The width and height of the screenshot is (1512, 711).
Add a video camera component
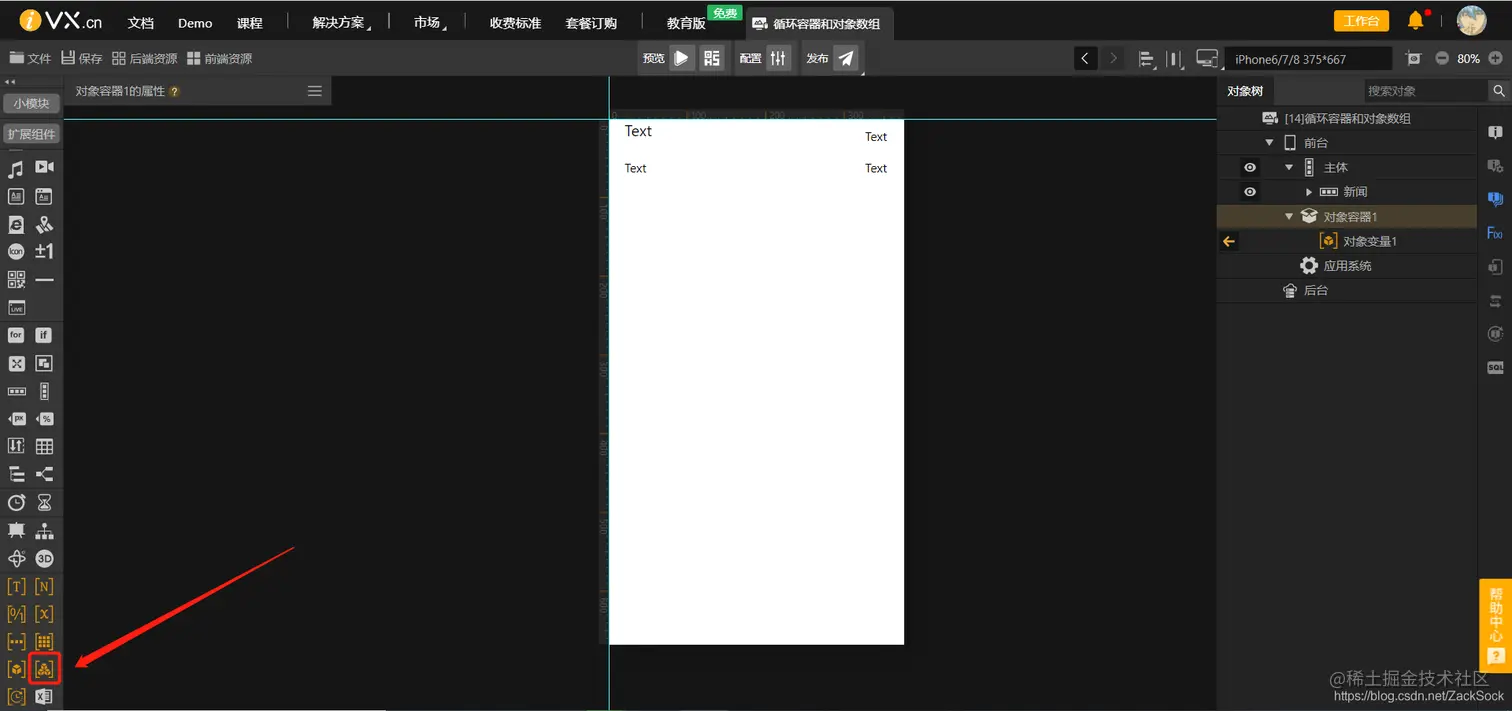tap(44, 167)
